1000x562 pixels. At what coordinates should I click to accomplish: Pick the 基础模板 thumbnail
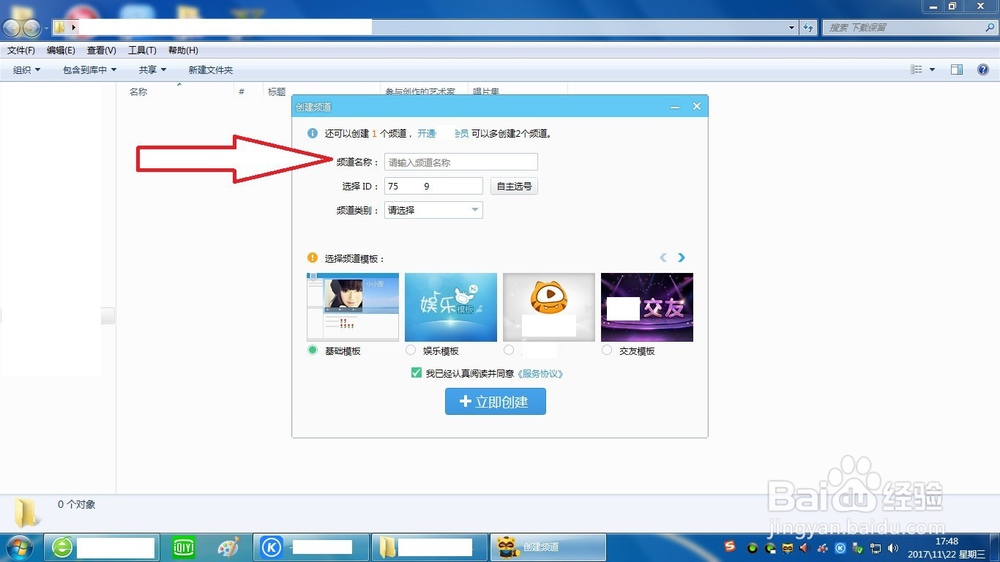pos(353,307)
